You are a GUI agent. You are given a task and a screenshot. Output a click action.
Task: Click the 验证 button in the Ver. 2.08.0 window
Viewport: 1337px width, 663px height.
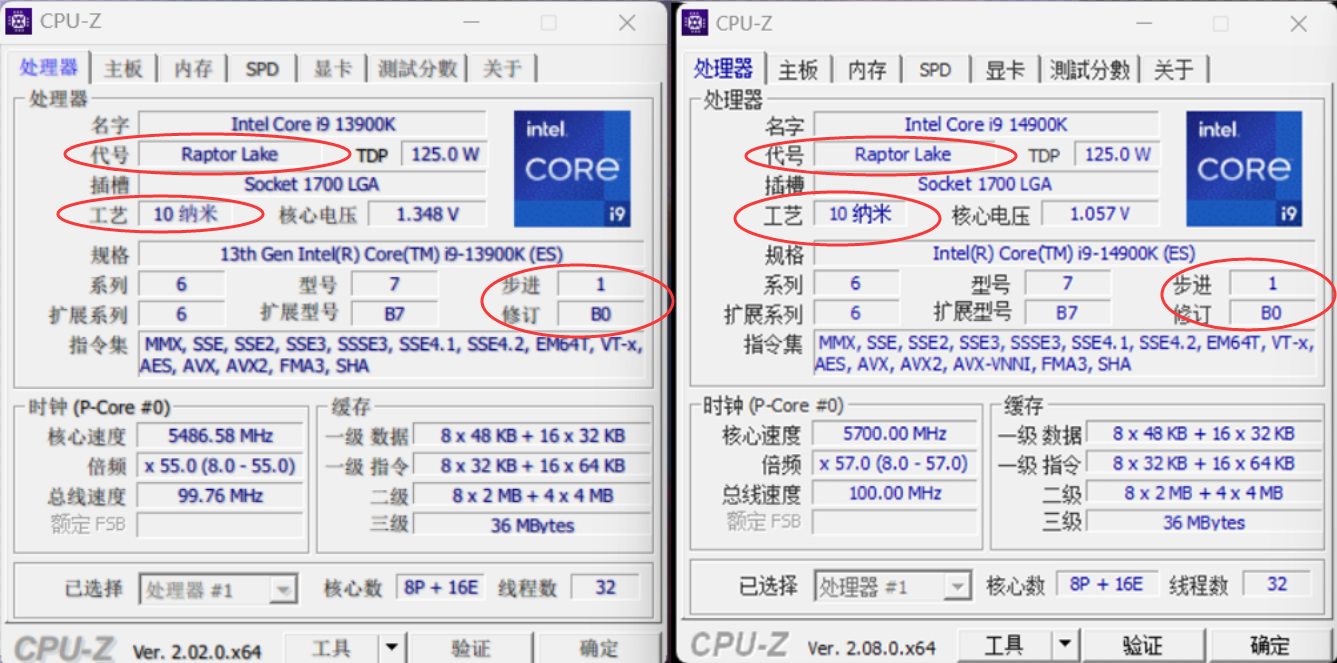(1143, 645)
